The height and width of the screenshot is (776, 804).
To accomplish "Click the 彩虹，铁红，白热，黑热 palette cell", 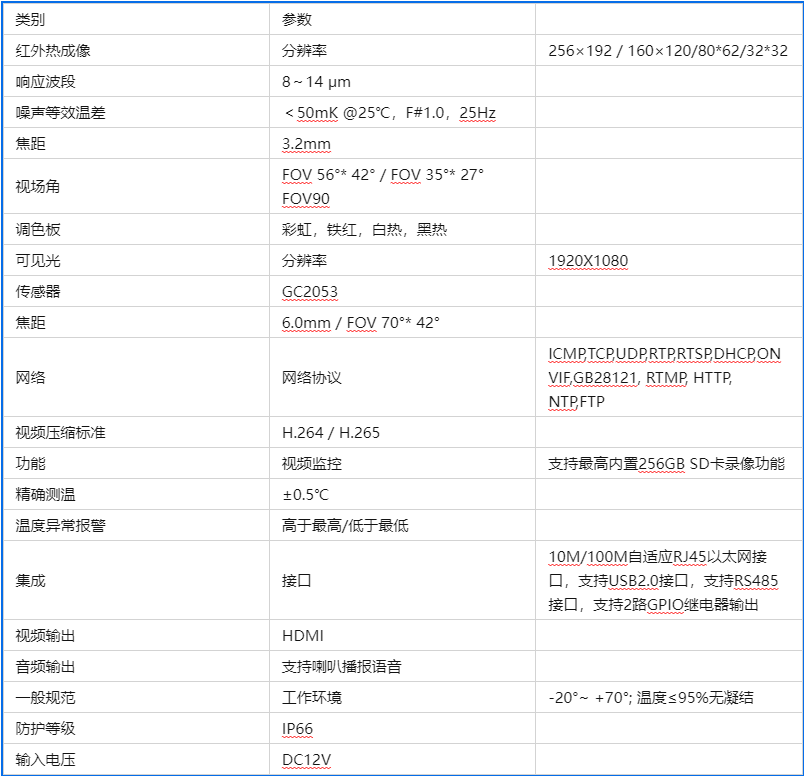I will coord(364,229).
